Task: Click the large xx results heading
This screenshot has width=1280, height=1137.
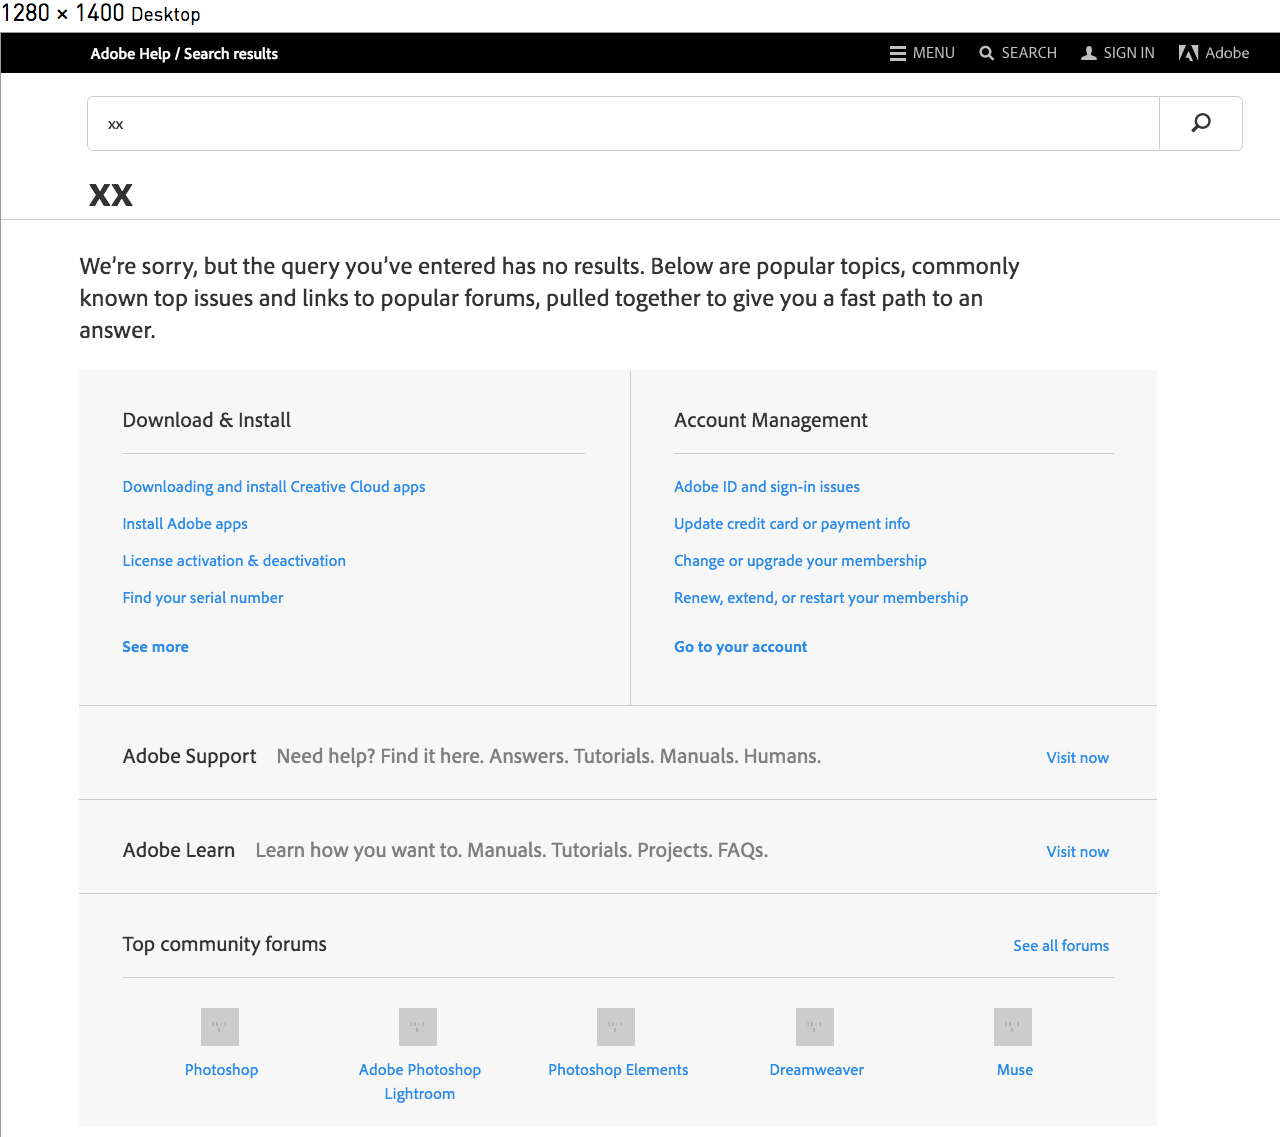Action: click(111, 195)
